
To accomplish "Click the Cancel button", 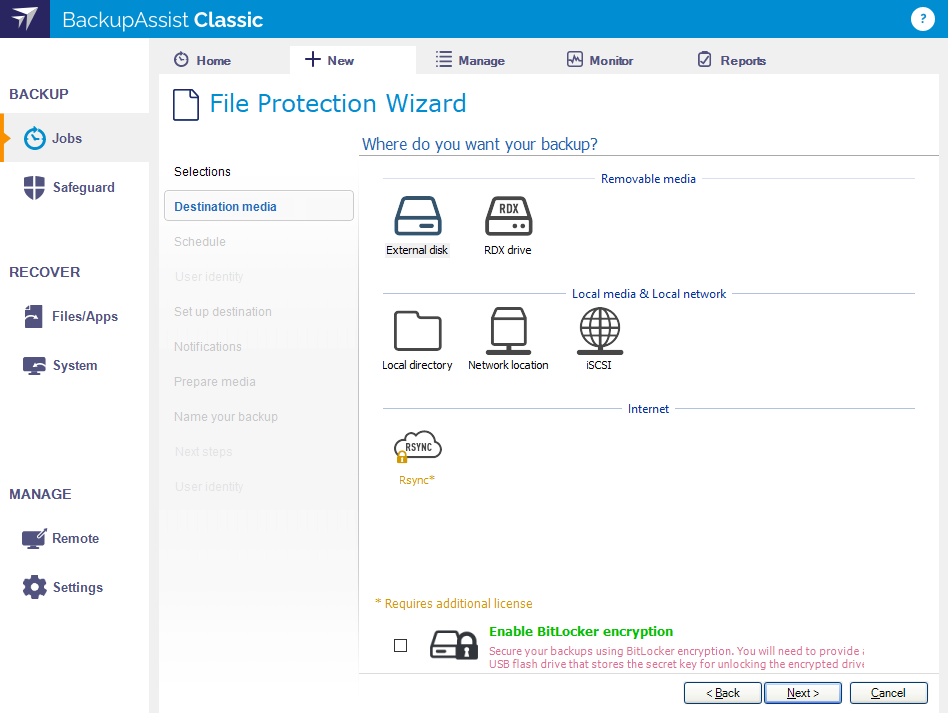I will click(888, 693).
